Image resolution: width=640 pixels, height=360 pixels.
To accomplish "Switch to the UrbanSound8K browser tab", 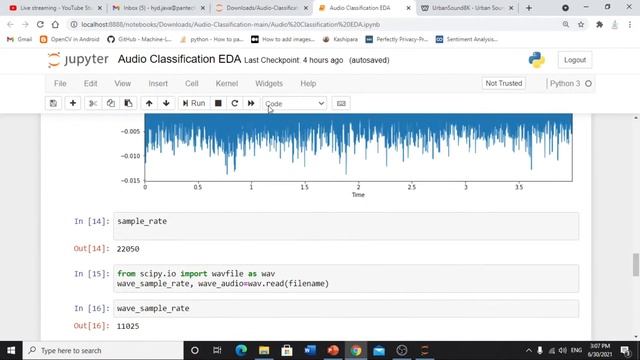I will pyautogui.click(x=467, y=8).
